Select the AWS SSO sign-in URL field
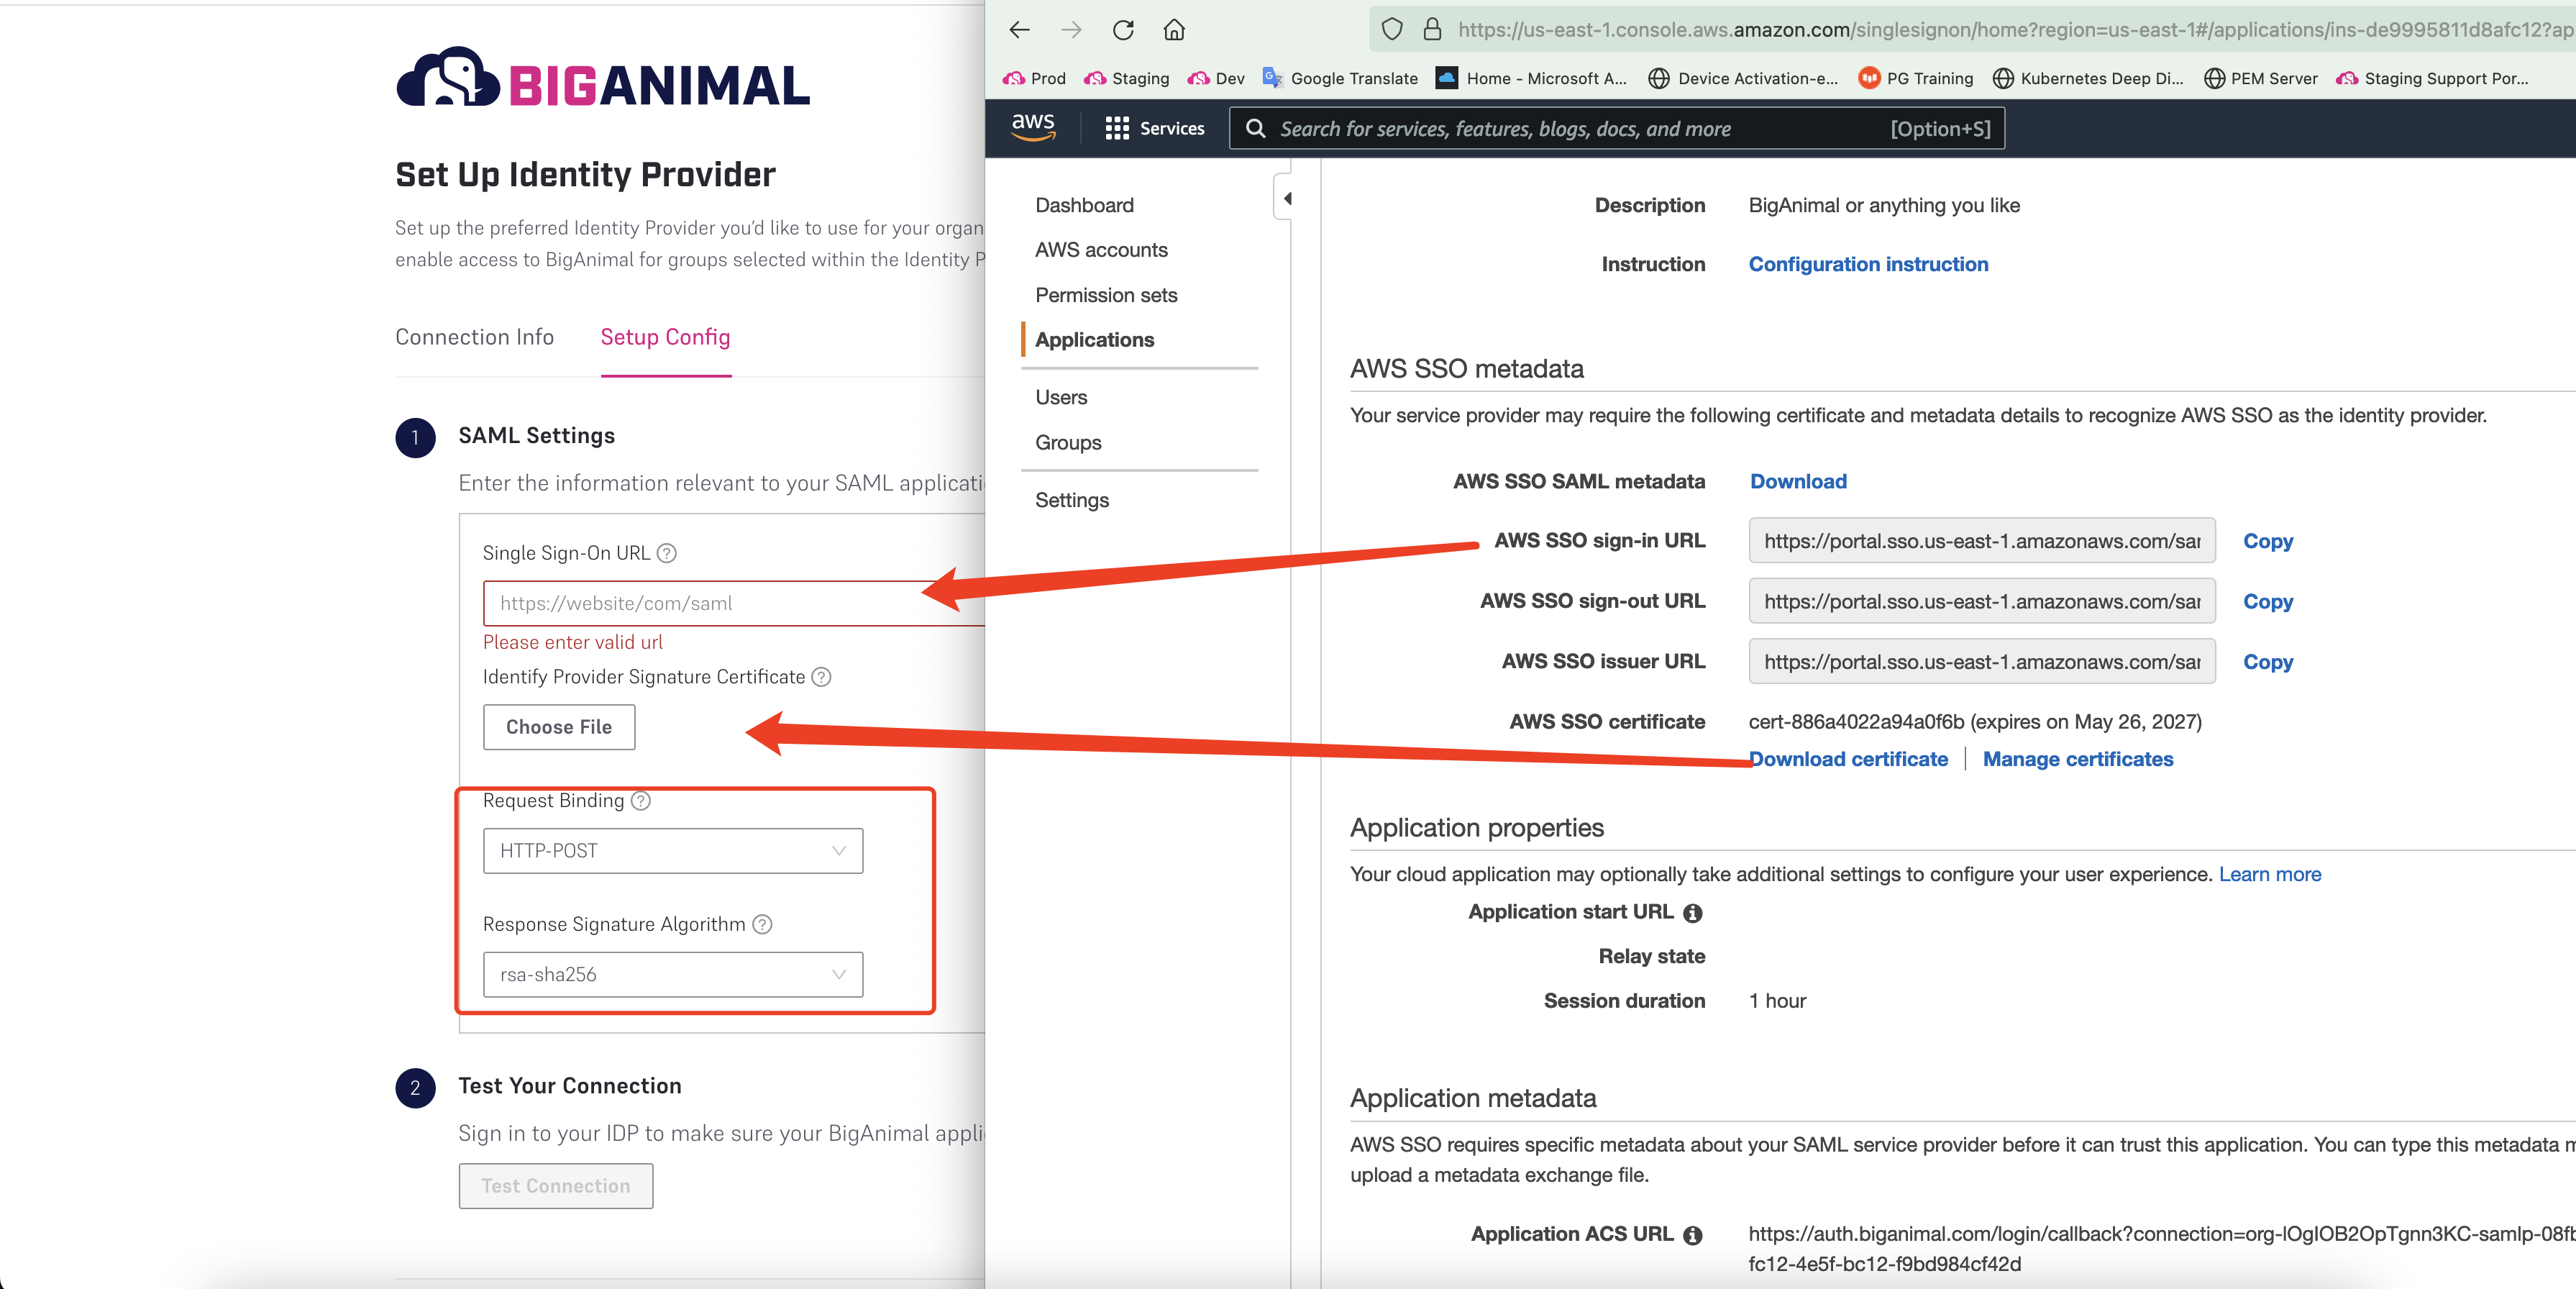The height and width of the screenshot is (1289, 2576). (x=1982, y=541)
